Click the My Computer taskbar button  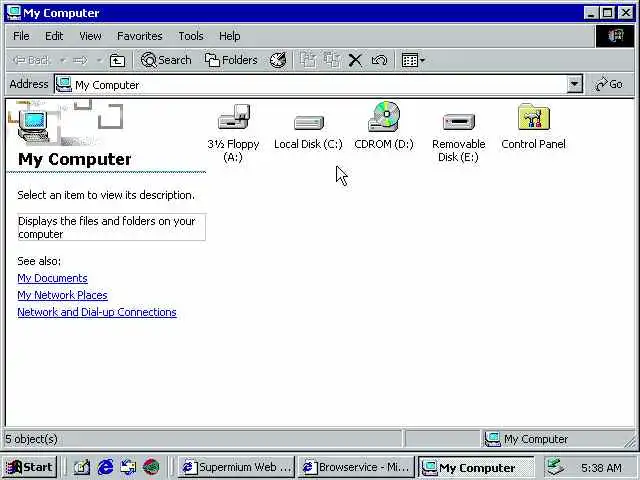pos(476,467)
